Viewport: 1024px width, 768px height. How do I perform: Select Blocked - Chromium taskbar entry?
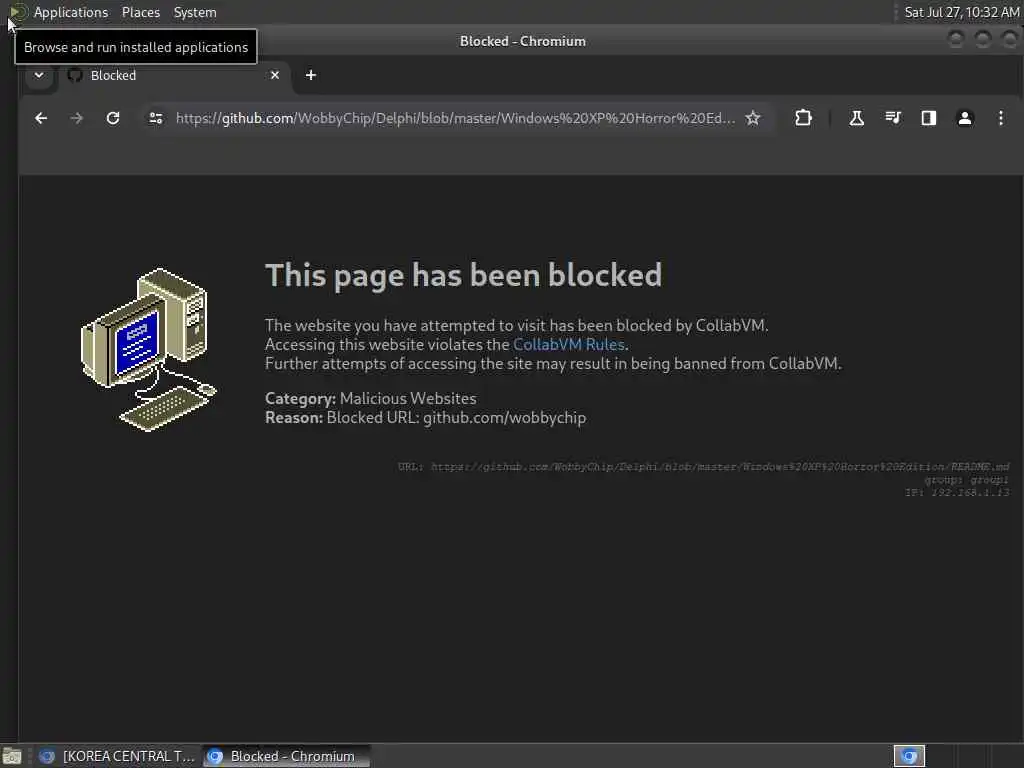coord(286,756)
